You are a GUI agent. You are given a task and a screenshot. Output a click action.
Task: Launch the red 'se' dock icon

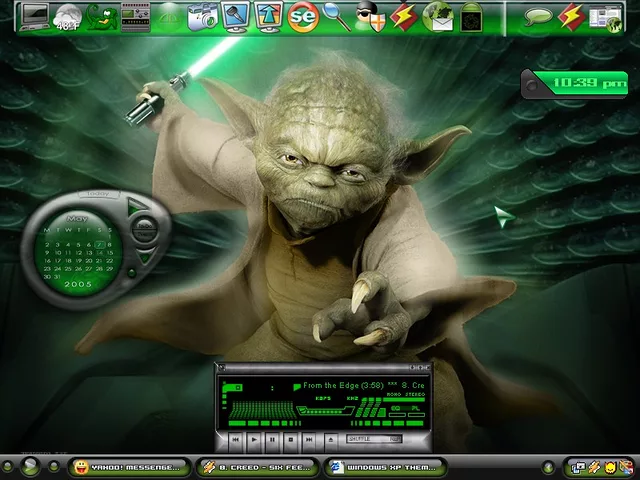coord(303,16)
